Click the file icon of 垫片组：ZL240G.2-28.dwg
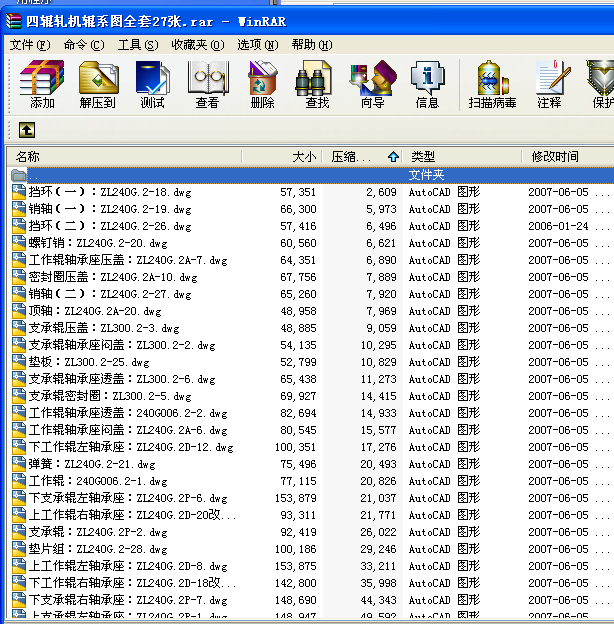This screenshot has height=624, width=614. [19, 549]
